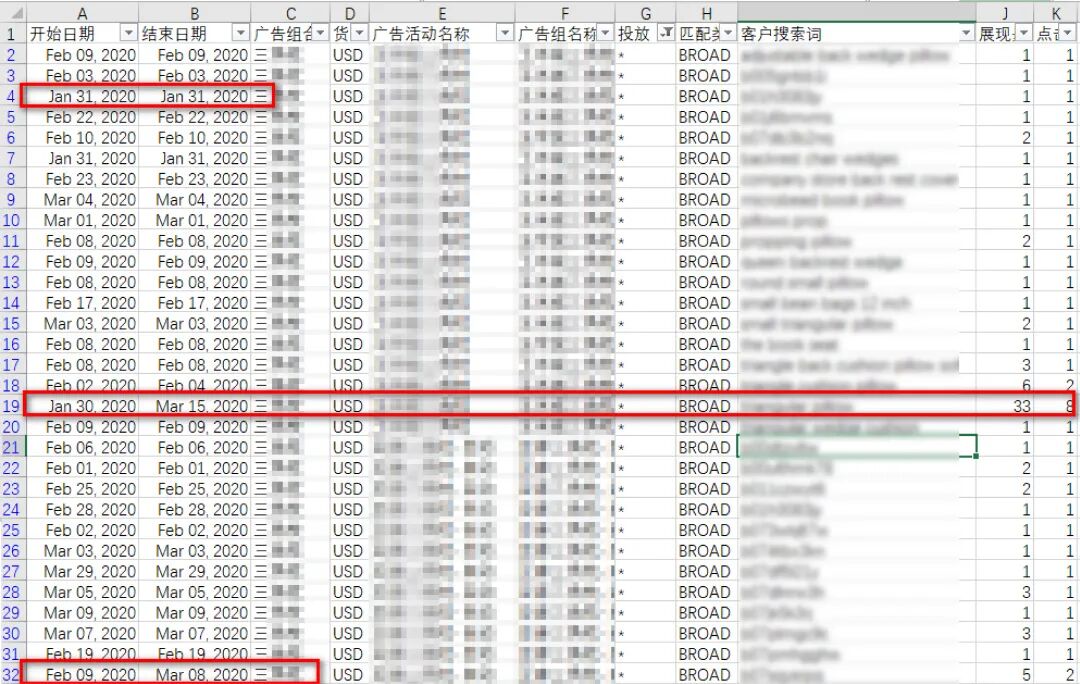Click the BROAD cell in row 2

pos(707,54)
